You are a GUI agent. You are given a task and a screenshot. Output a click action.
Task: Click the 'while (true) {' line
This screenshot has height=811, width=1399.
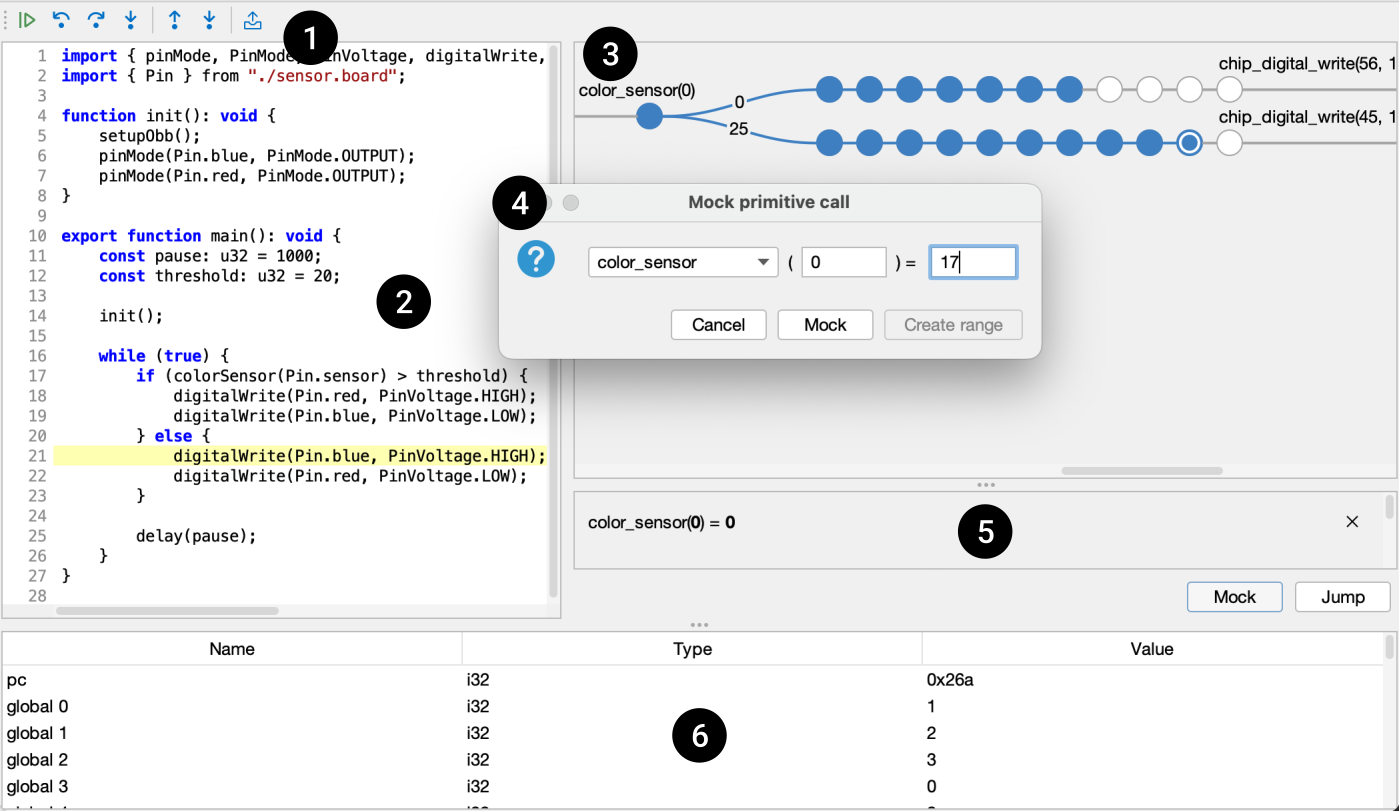pyautogui.click(x=164, y=356)
